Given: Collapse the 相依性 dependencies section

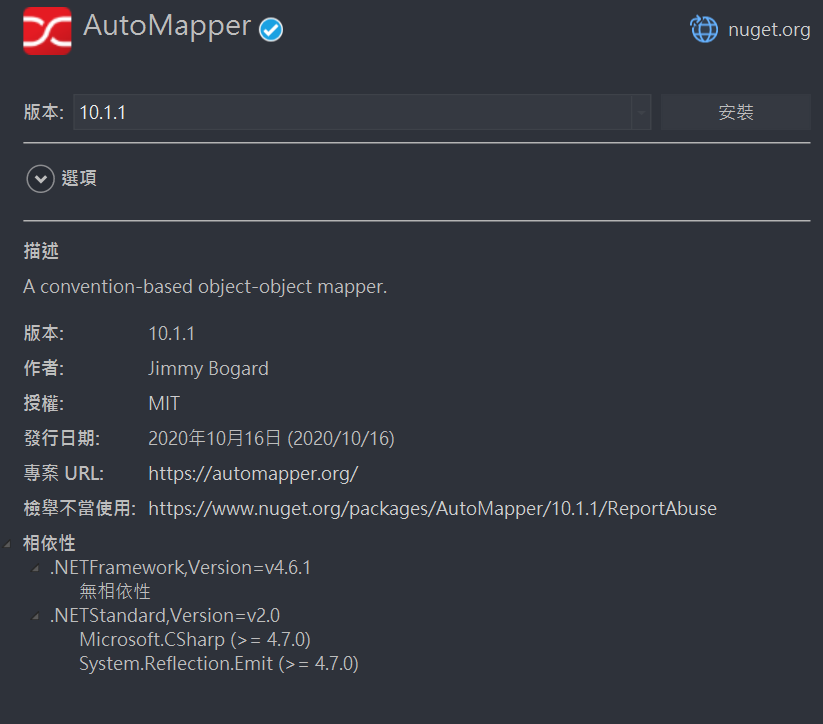Looking at the screenshot, I should click(x=7, y=544).
